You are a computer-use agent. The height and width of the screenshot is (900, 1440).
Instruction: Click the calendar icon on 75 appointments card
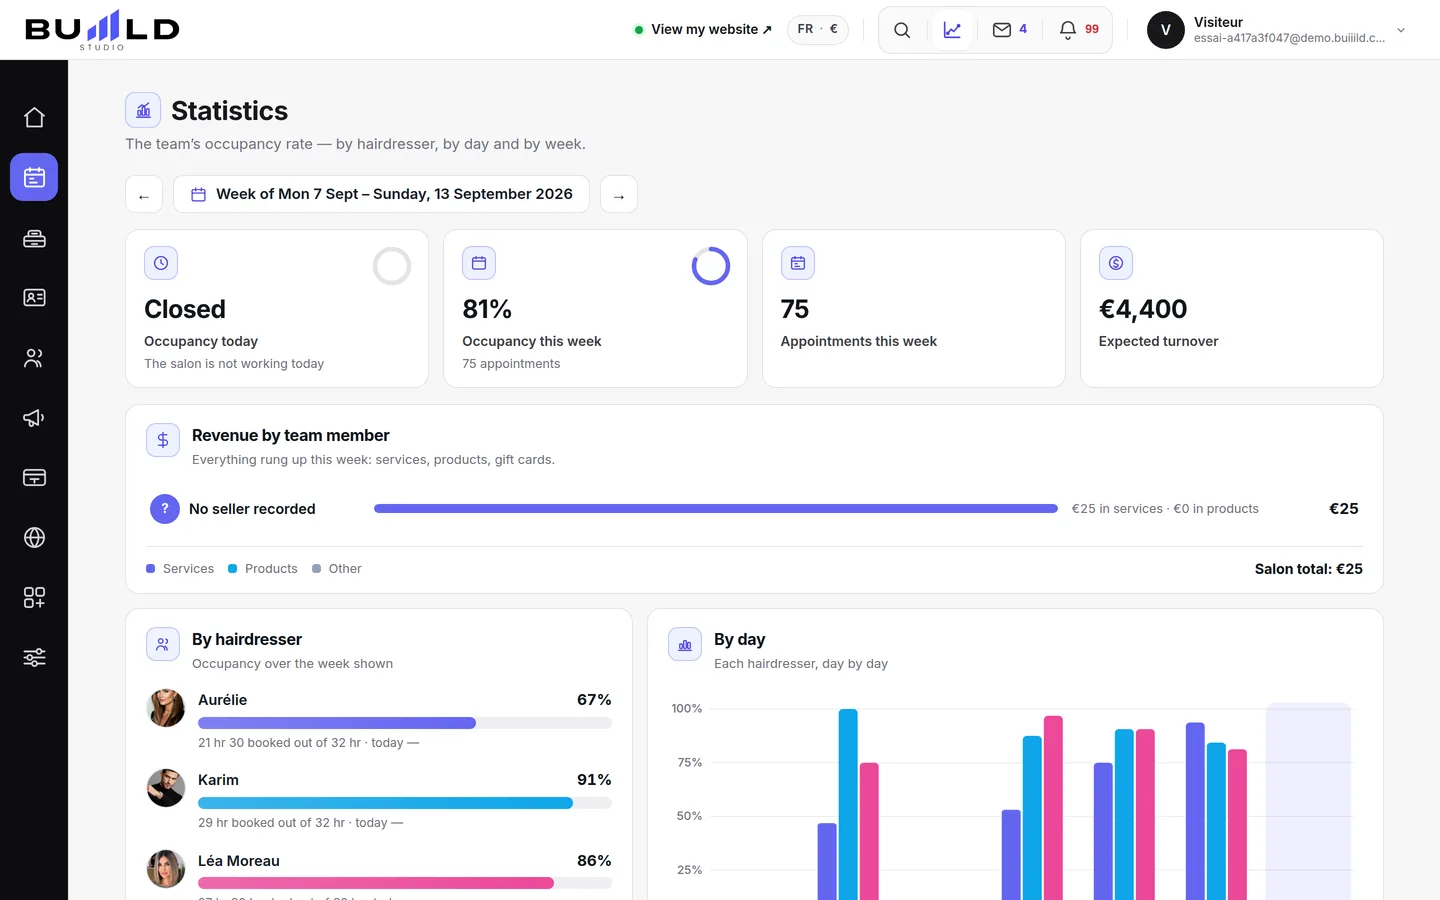798,263
